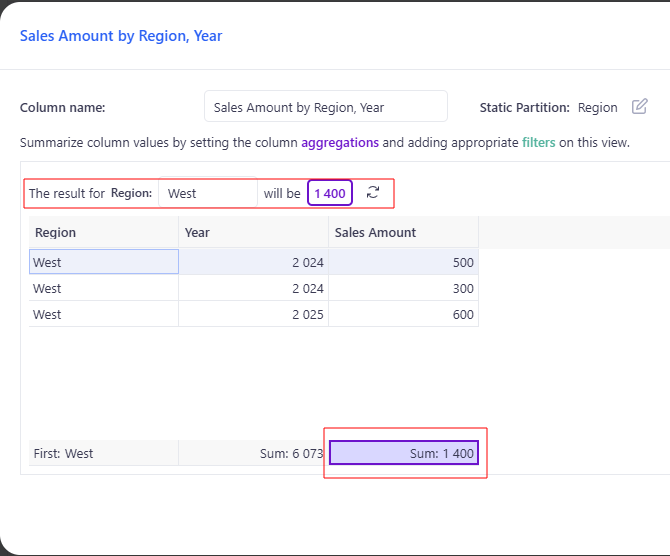This screenshot has height=556, width=670.
Task: Open the Sum: 6 073 Year footer aggregation
Action: (253, 453)
